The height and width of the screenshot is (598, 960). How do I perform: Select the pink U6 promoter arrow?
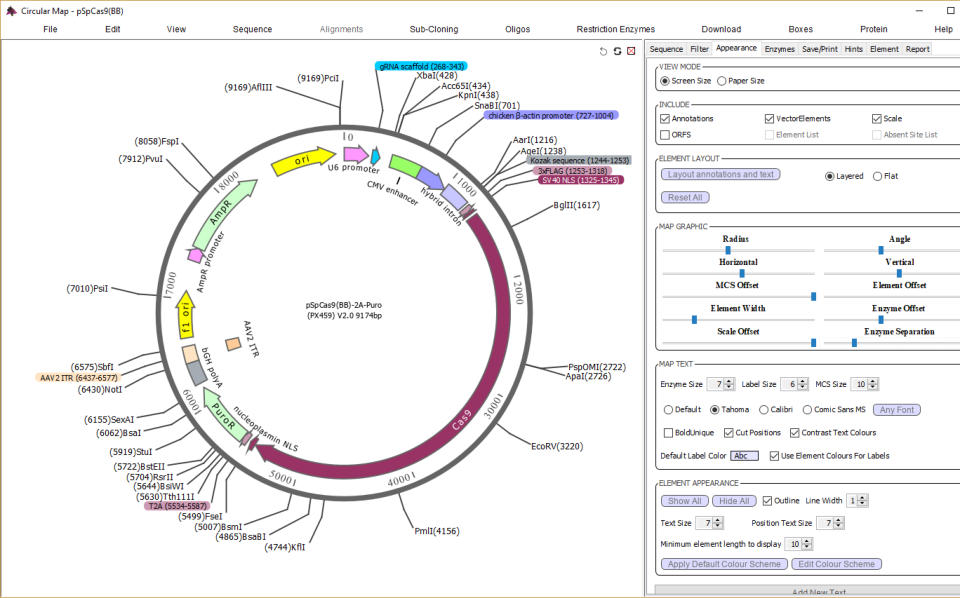click(355, 154)
